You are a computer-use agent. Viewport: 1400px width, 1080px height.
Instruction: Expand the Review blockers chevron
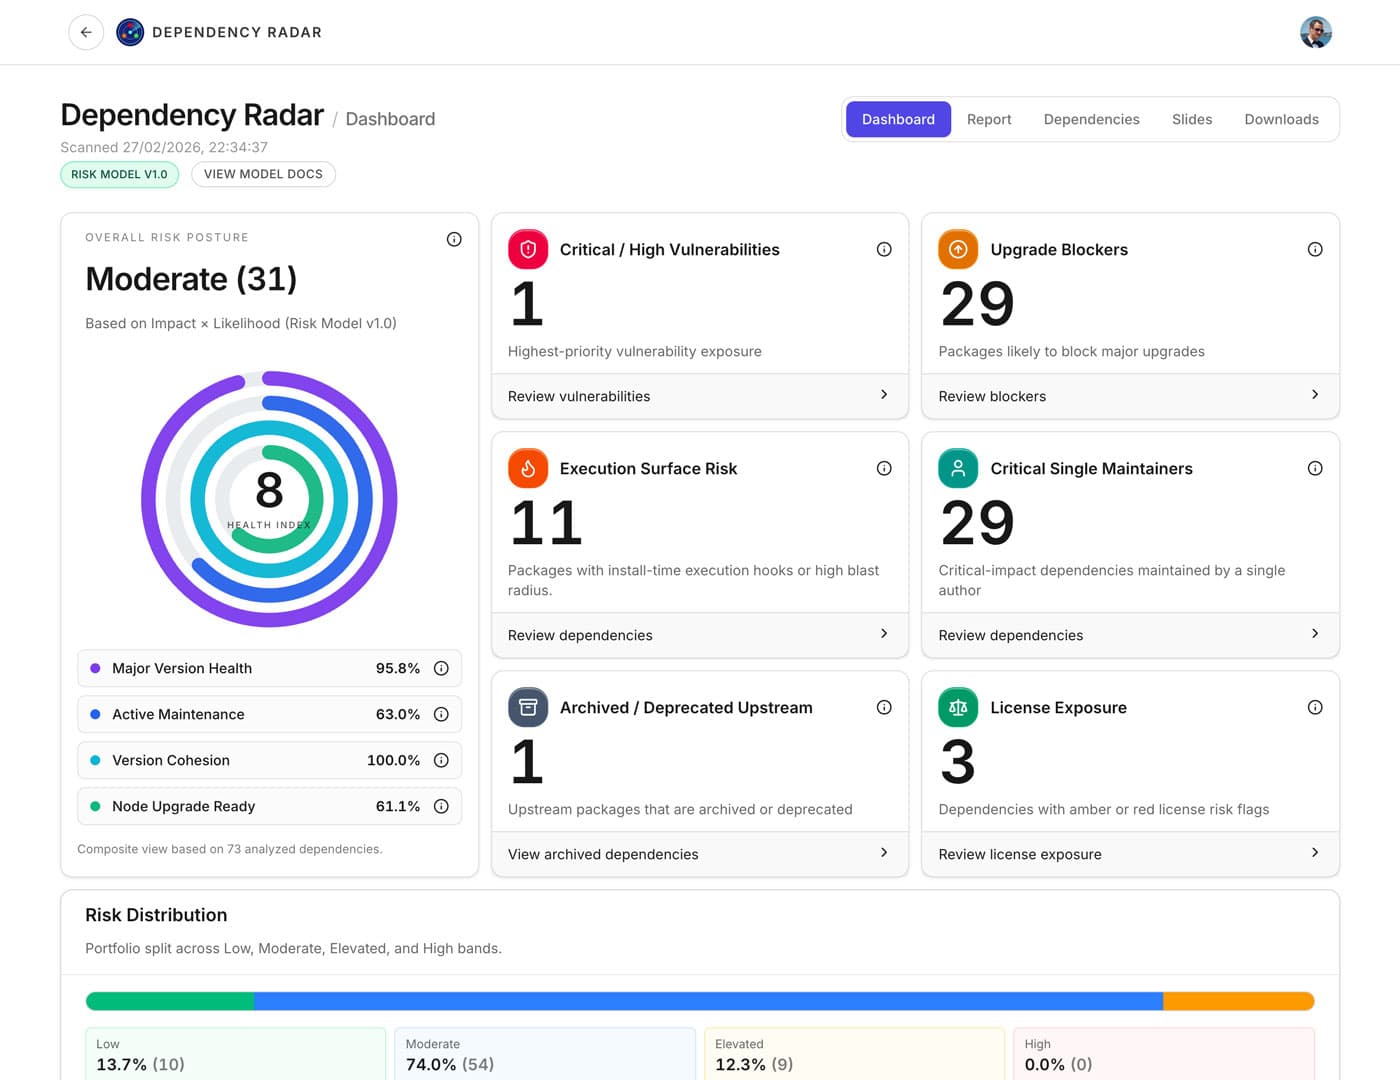[x=1315, y=395]
